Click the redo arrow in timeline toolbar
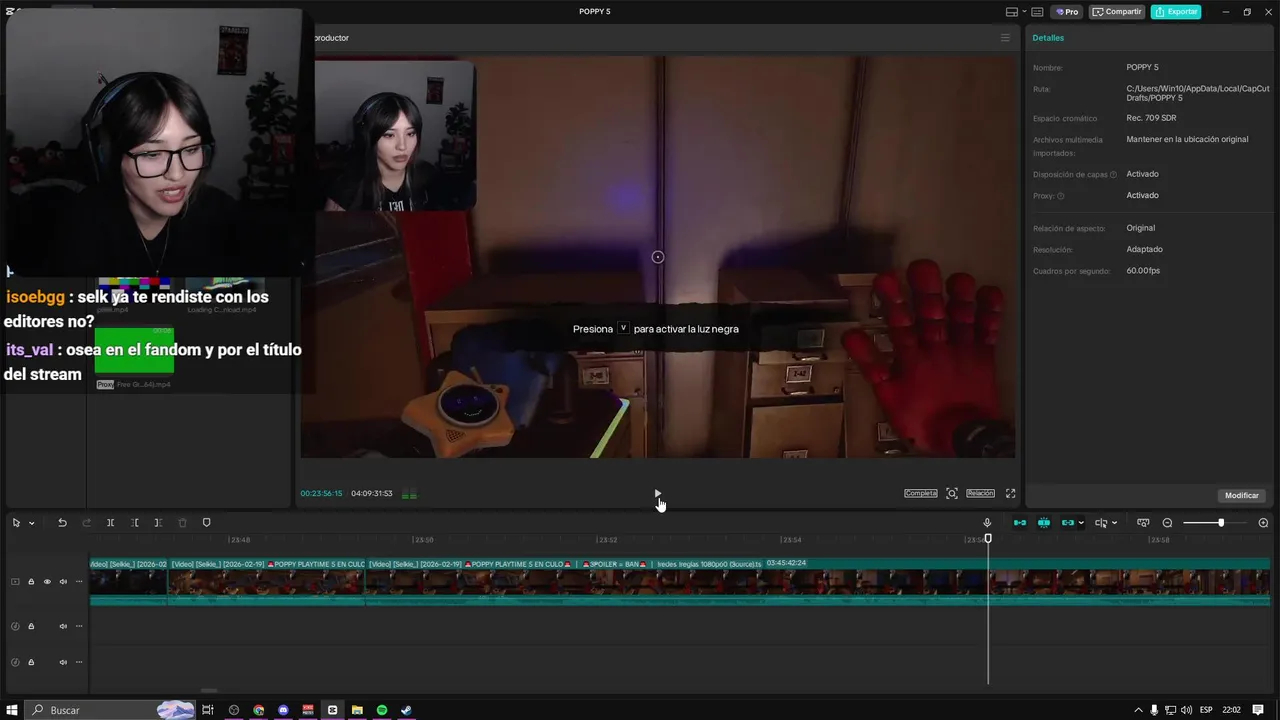This screenshot has height=720, width=1280. click(x=86, y=523)
